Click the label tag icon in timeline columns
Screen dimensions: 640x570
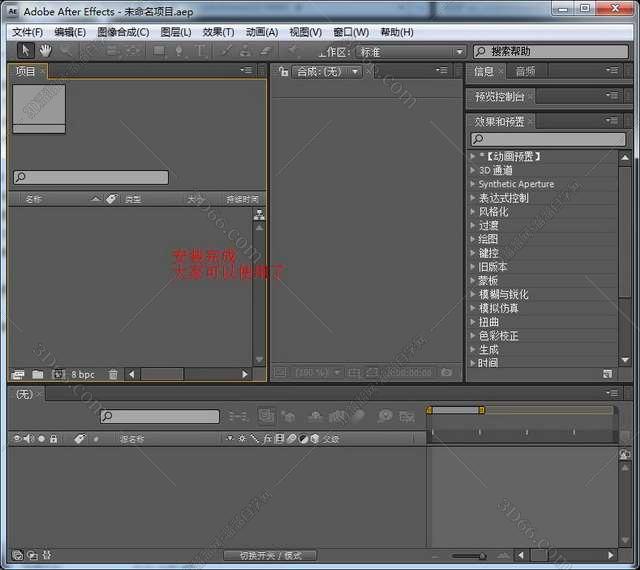coord(80,439)
